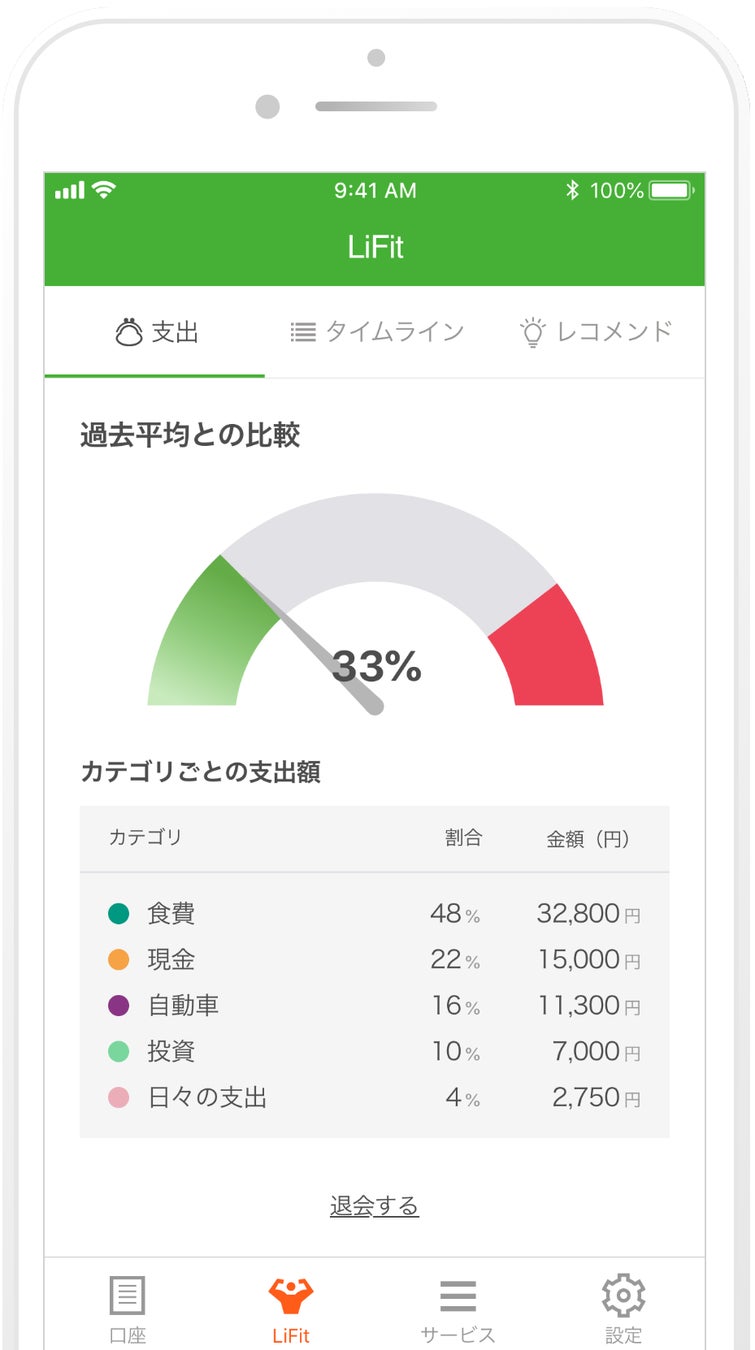Tap the list icon for タイムライン
755x1350 pixels.
coord(303,332)
